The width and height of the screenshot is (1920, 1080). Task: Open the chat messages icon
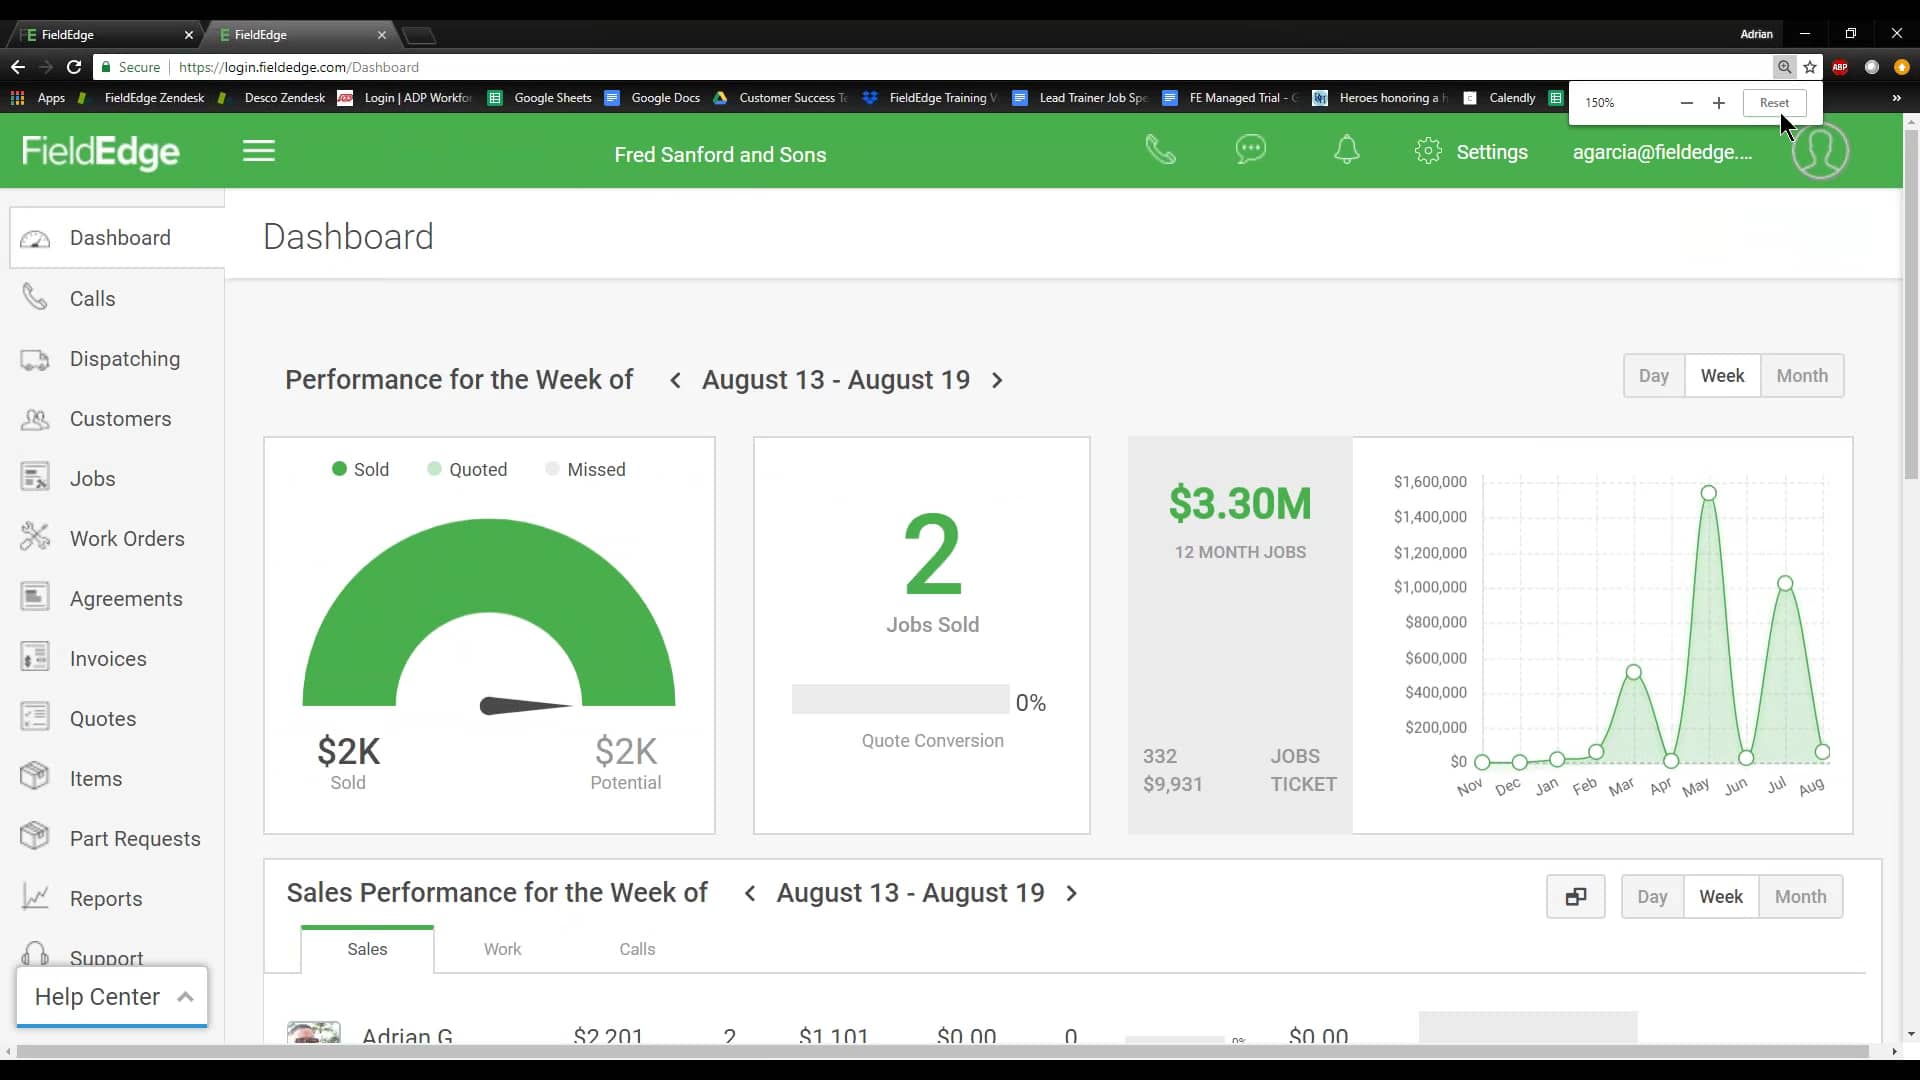click(x=1251, y=150)
